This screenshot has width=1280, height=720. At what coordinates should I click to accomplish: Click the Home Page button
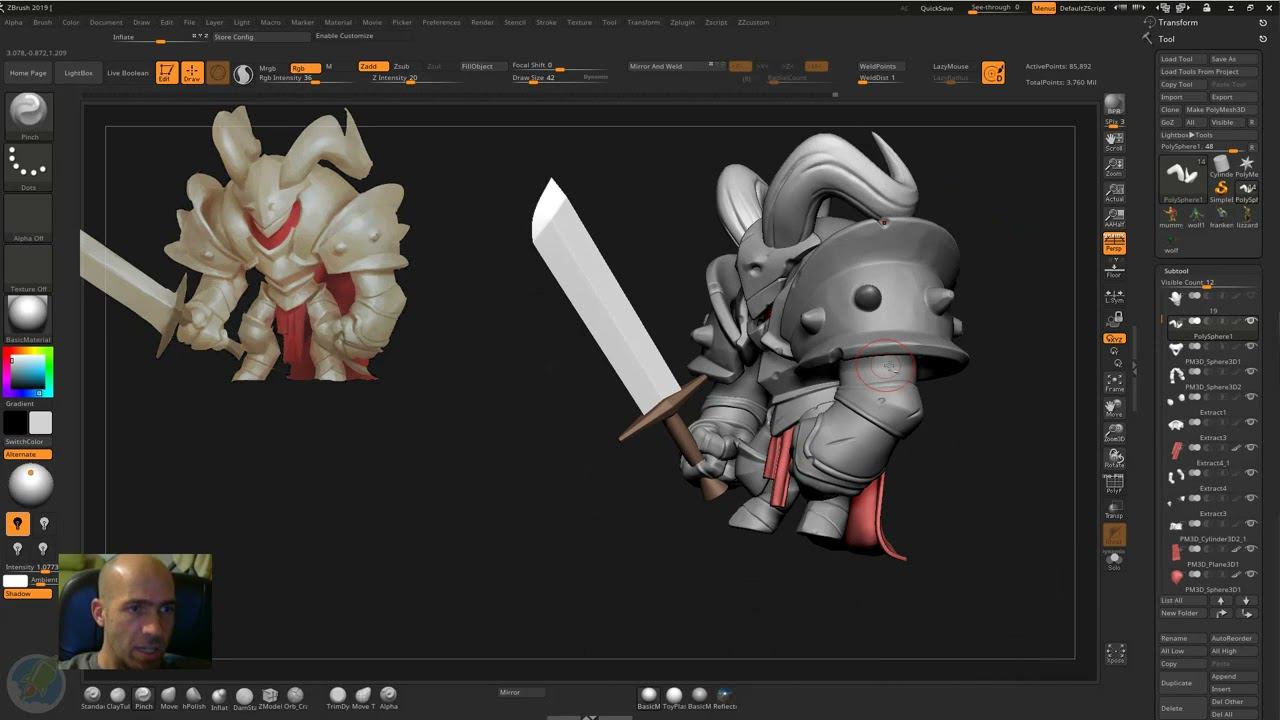[28, 73]
